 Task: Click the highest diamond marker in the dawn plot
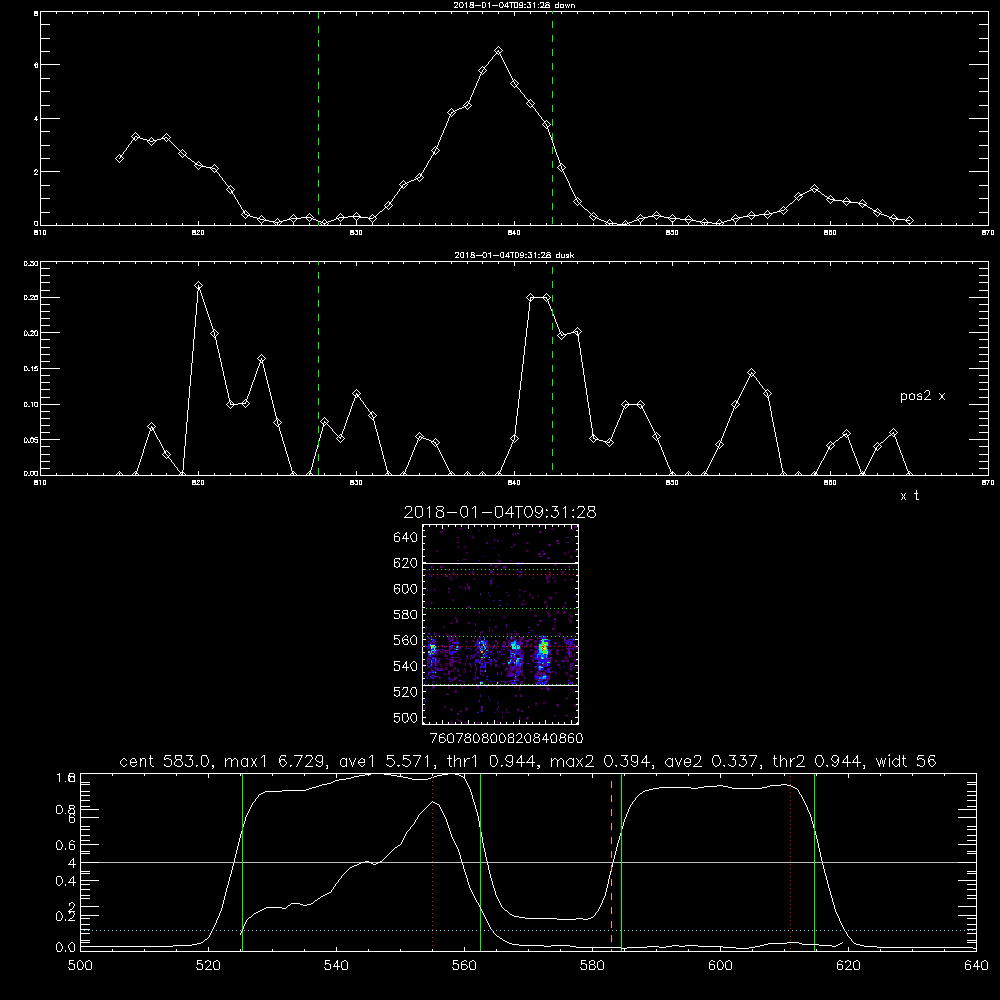pos(499,50)
